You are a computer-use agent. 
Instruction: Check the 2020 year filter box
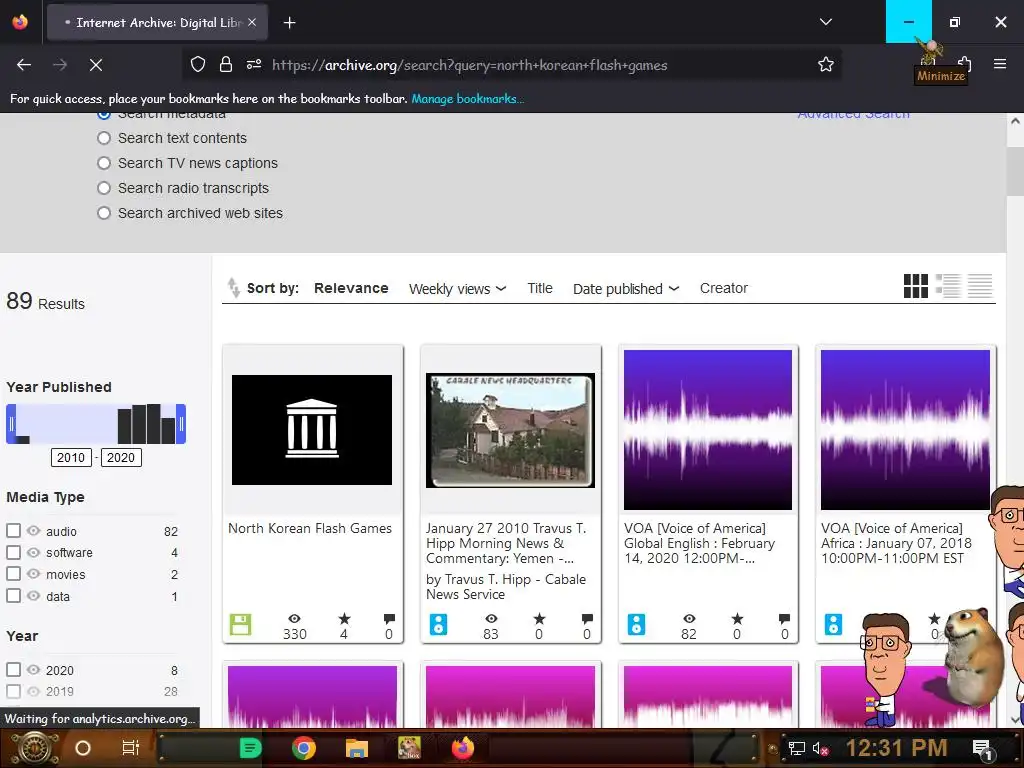pos(13,669)
